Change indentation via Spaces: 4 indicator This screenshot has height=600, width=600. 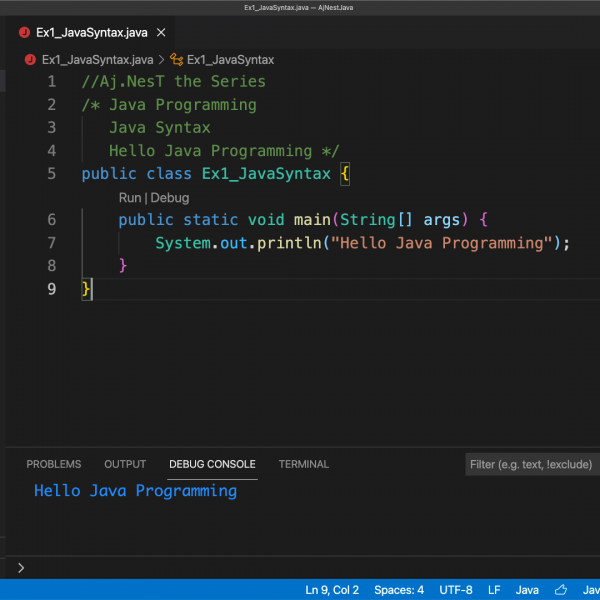399,590
